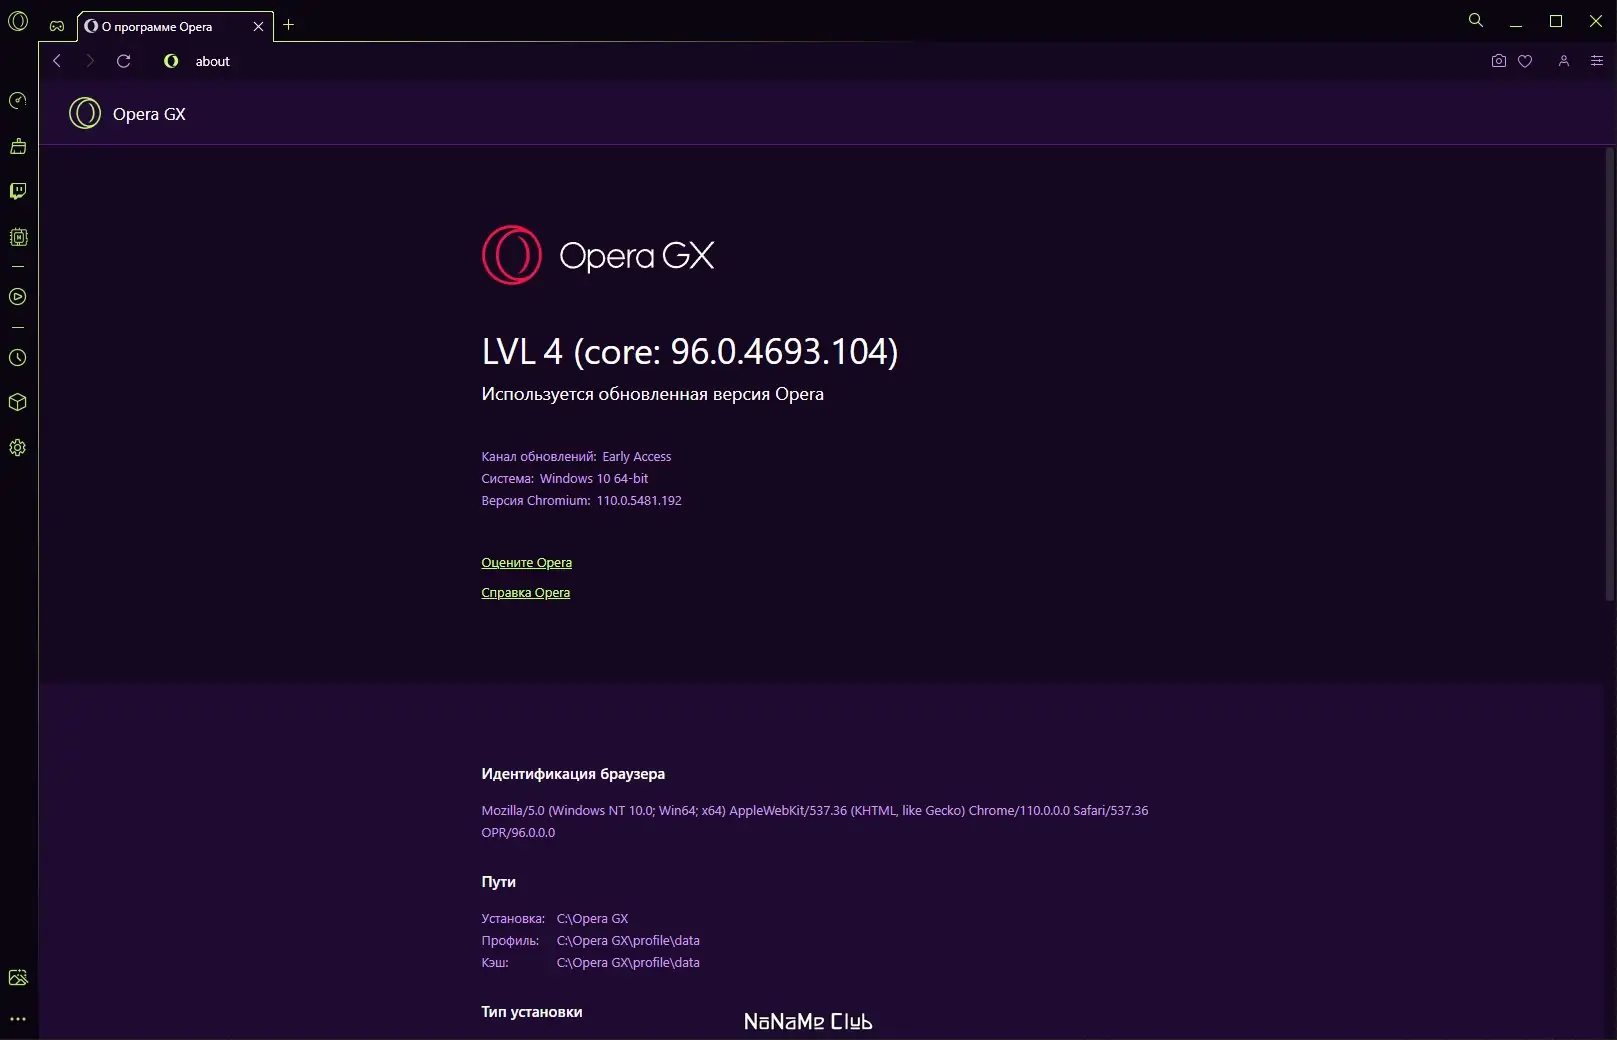1617x1040 pixels.
Task: Follow the 'Справка Opera' link
Action: (526, 592)
